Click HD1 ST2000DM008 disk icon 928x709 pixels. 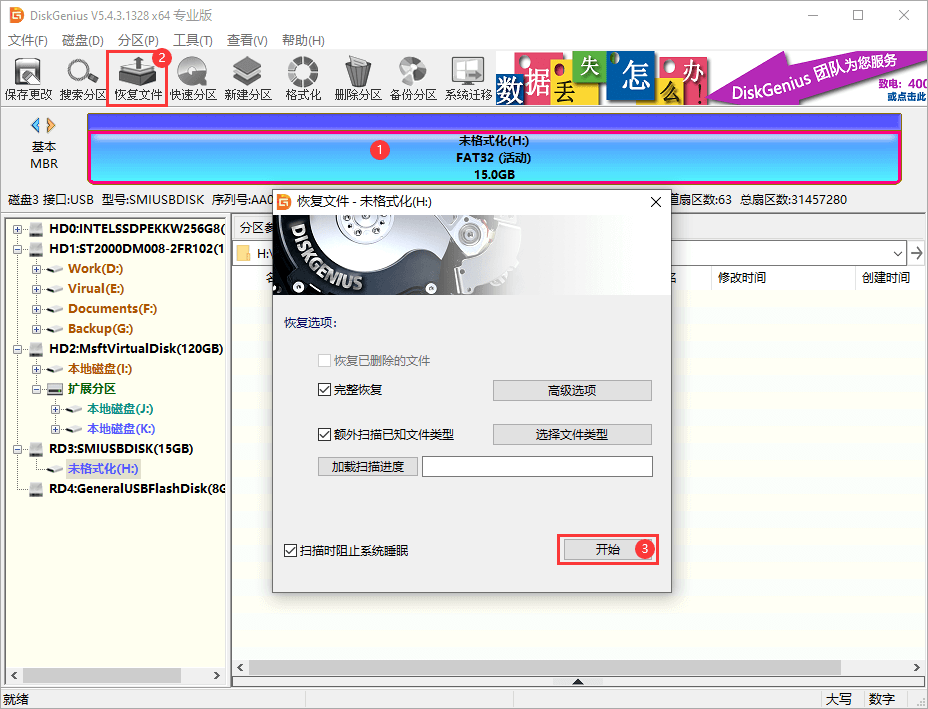pyautogui.click(x=36, y=249)
